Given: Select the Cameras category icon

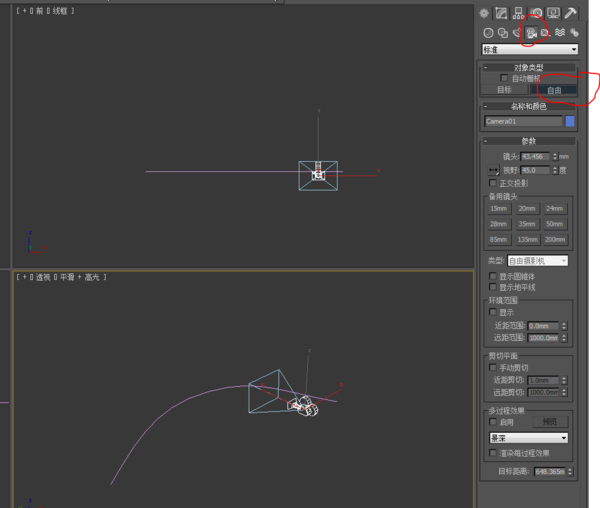Looking at the screenshot, I should coord(531,33).
